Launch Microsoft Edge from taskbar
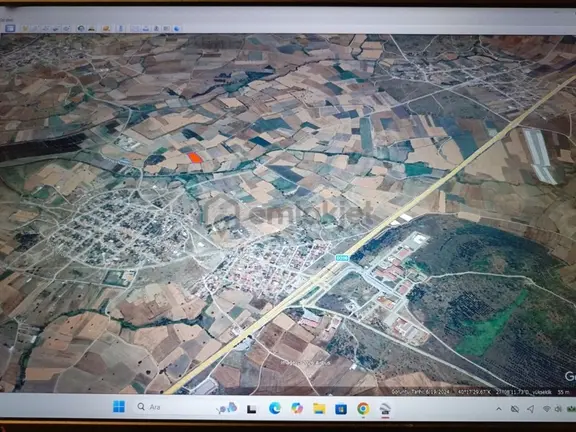The image size is (576, 432). coord(274,408)
